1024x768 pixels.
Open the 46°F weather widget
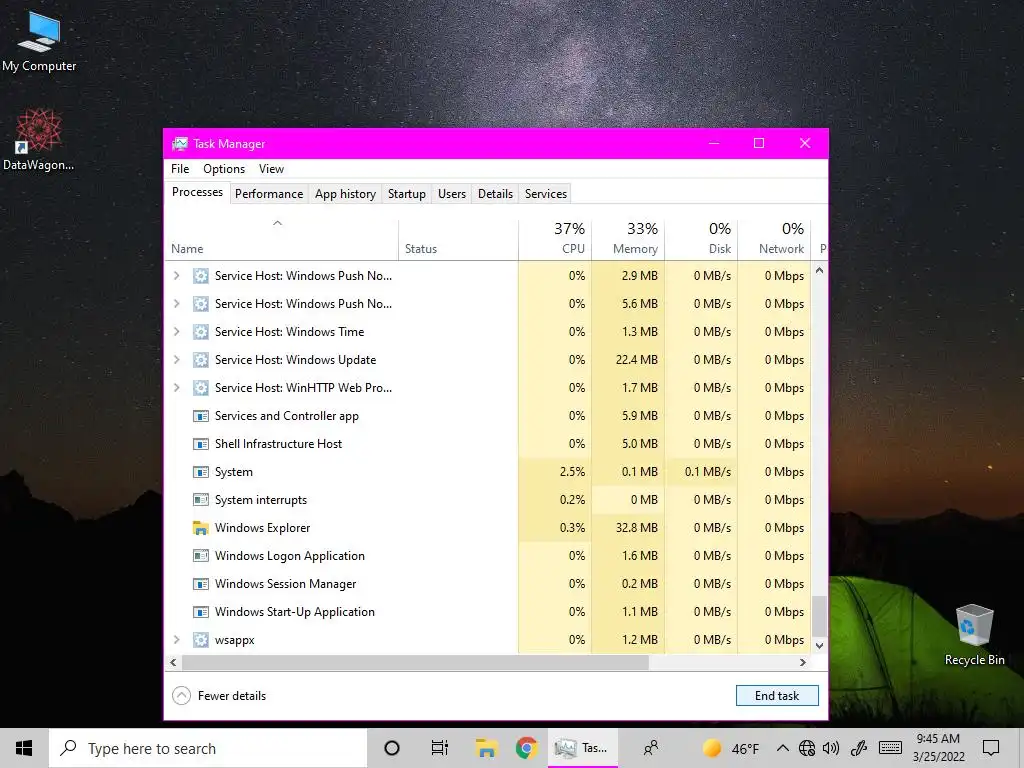pos(731,748)
